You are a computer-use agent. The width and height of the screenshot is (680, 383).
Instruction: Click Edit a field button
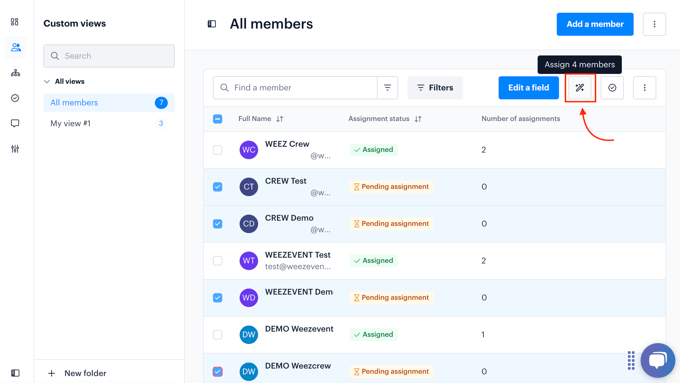528,88
